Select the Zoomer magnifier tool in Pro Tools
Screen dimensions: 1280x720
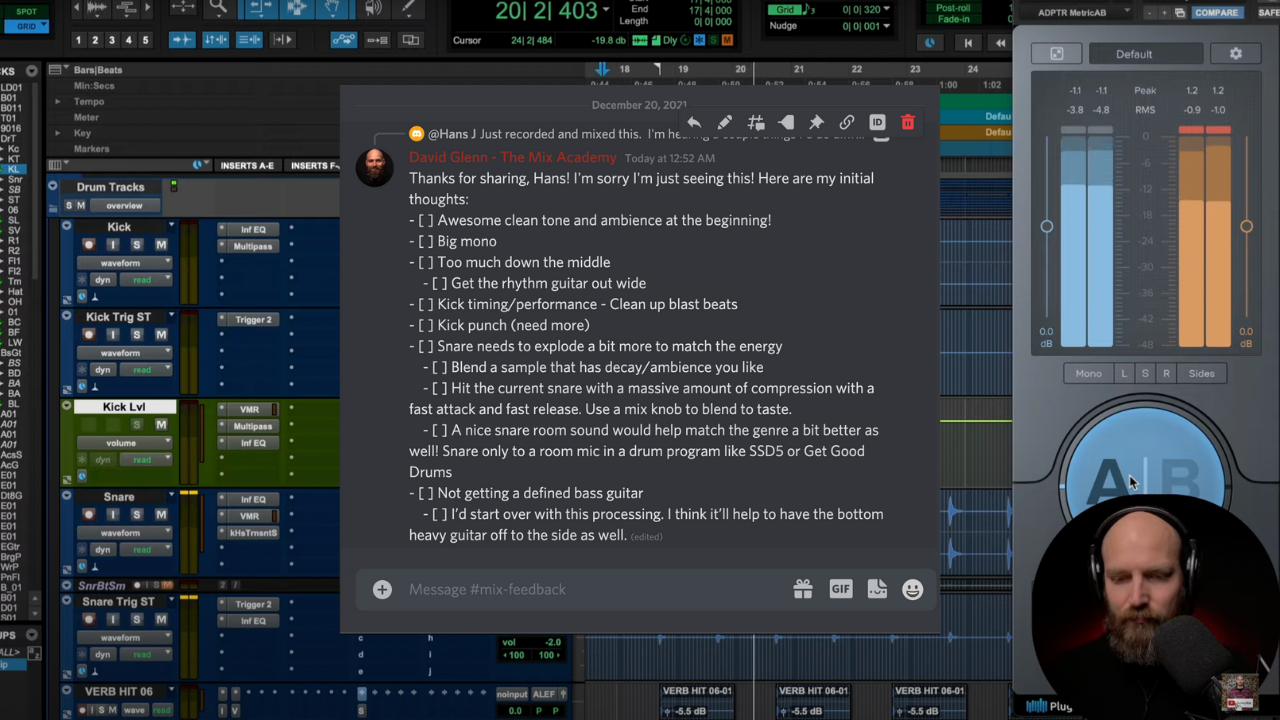(x=218, y=8)
